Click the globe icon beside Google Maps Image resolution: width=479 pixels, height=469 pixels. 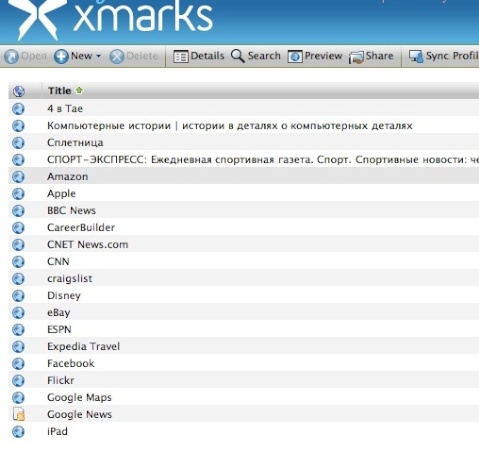18,398
